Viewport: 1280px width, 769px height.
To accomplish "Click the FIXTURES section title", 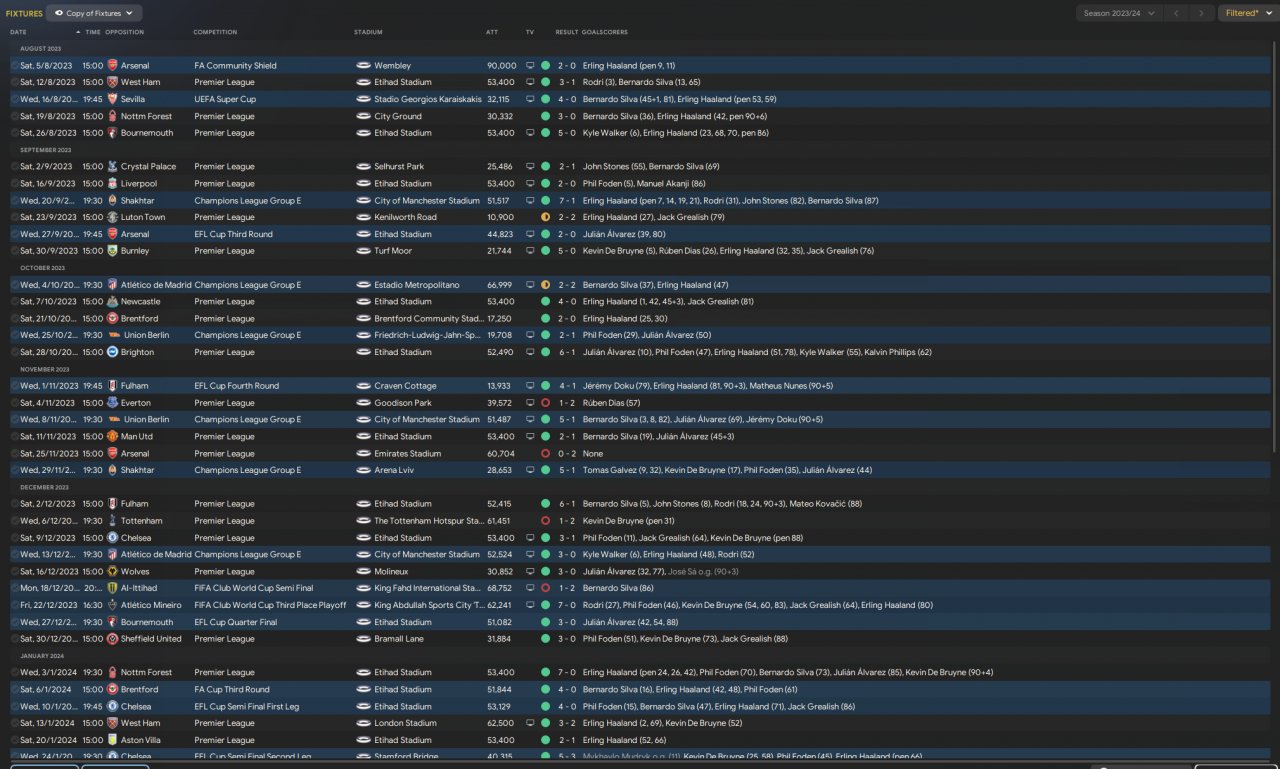I will pyautogui.click(x=24, y=14).
